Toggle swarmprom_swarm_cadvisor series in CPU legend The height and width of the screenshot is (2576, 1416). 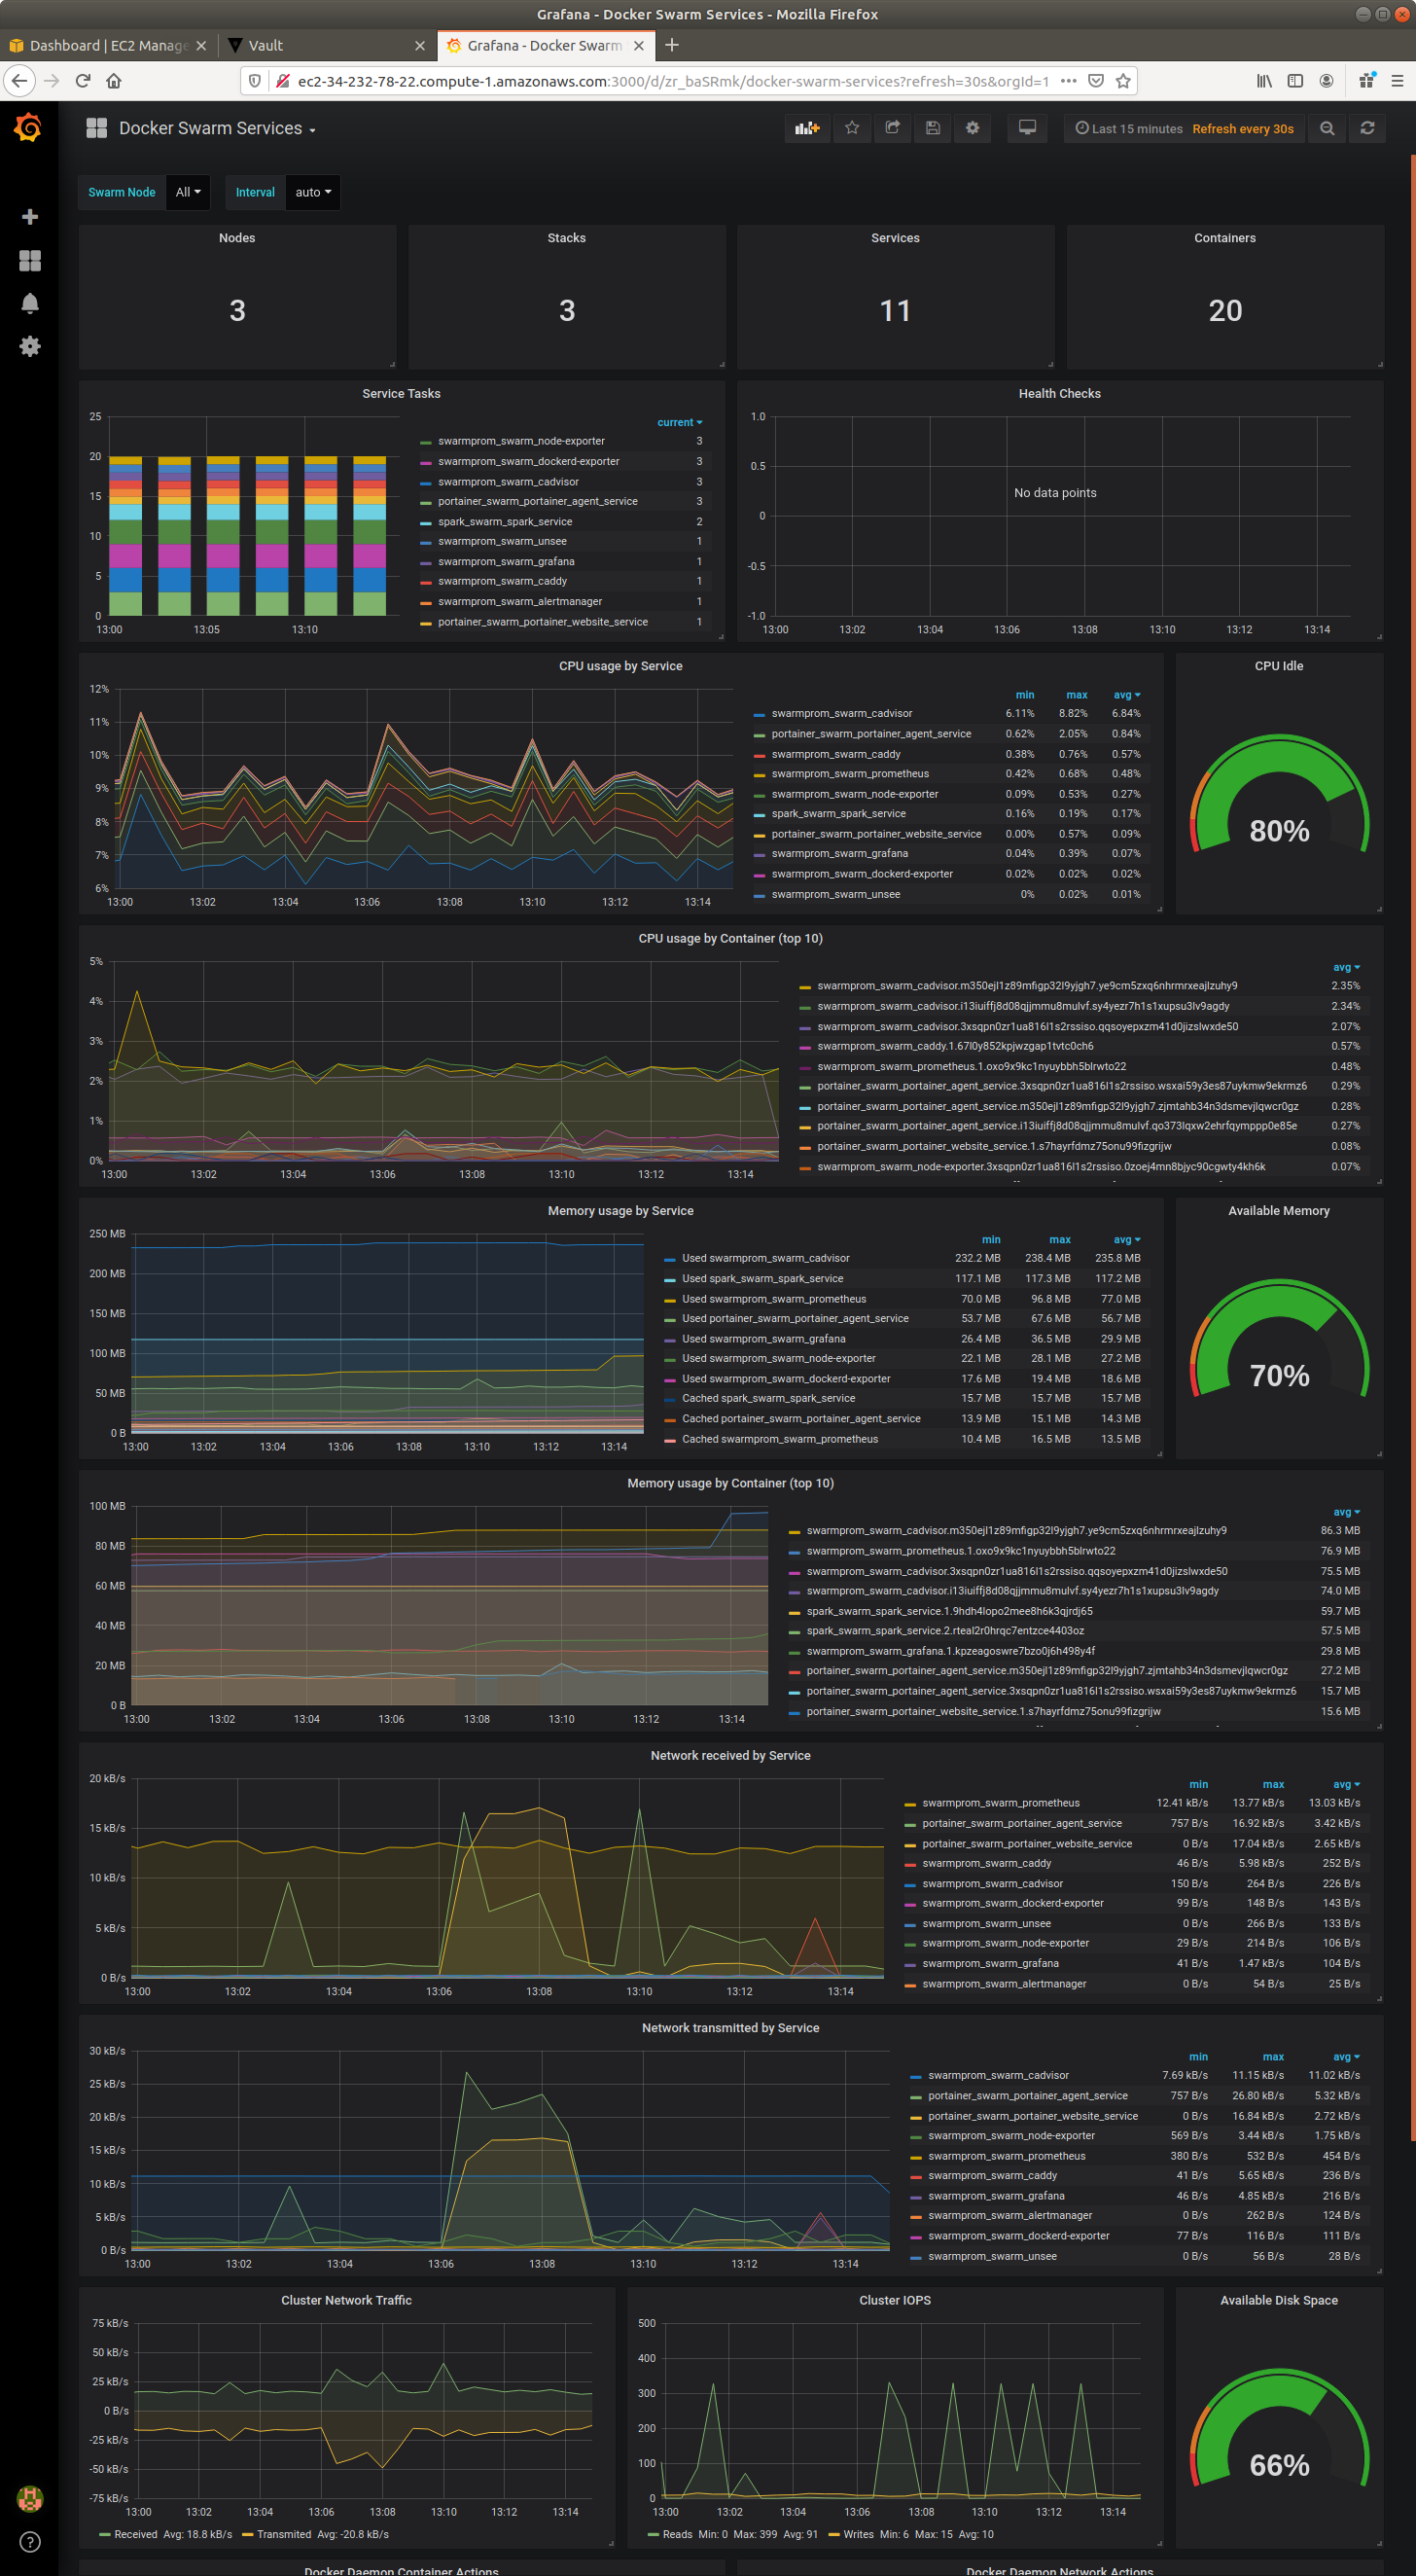click(841, 713)
